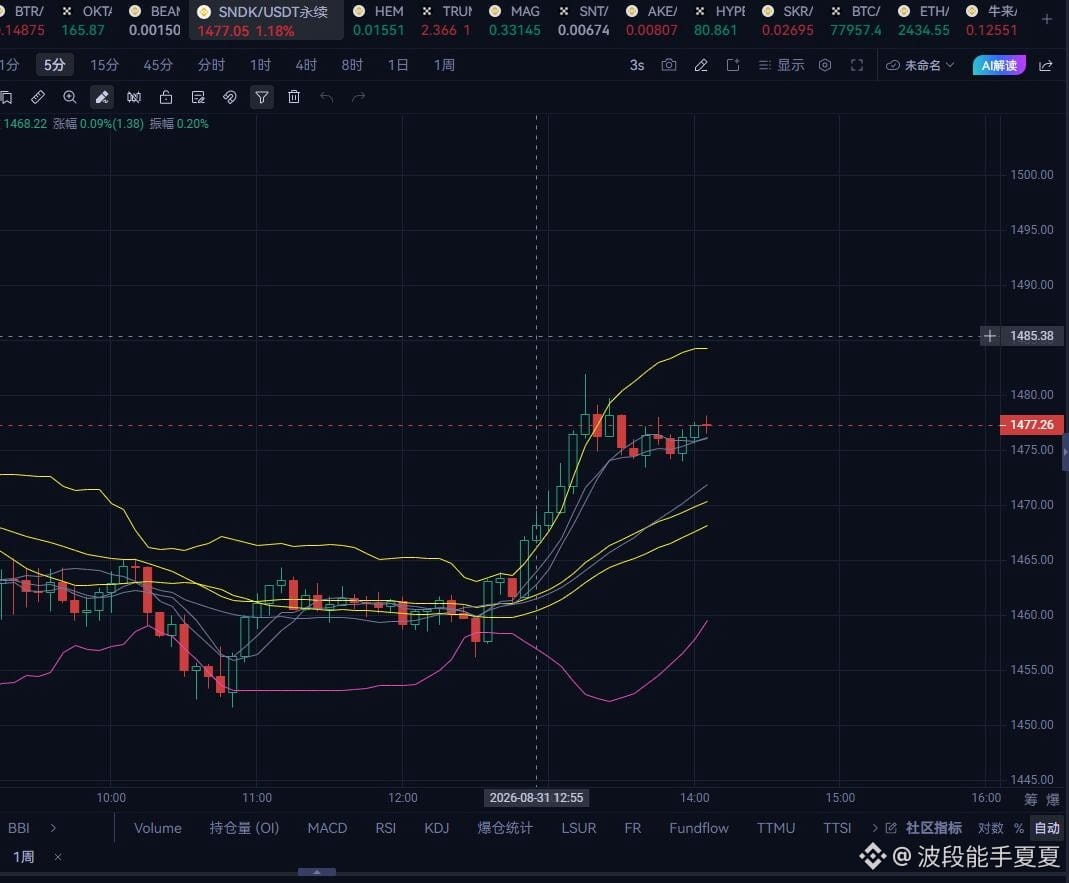Enable the Fundflow indicator
Viewport: 1069px width, 883px height.
(699, 828)
